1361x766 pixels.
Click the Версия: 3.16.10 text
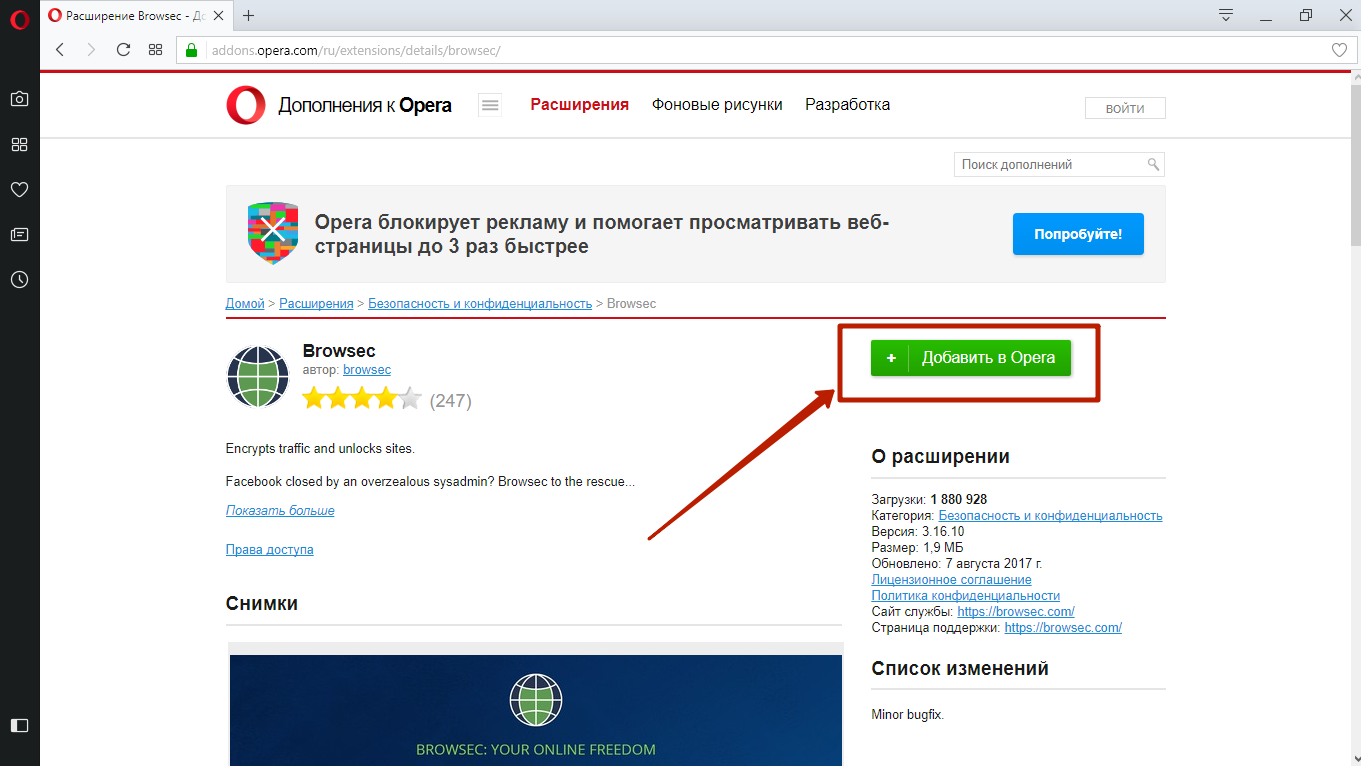[918, 532]
